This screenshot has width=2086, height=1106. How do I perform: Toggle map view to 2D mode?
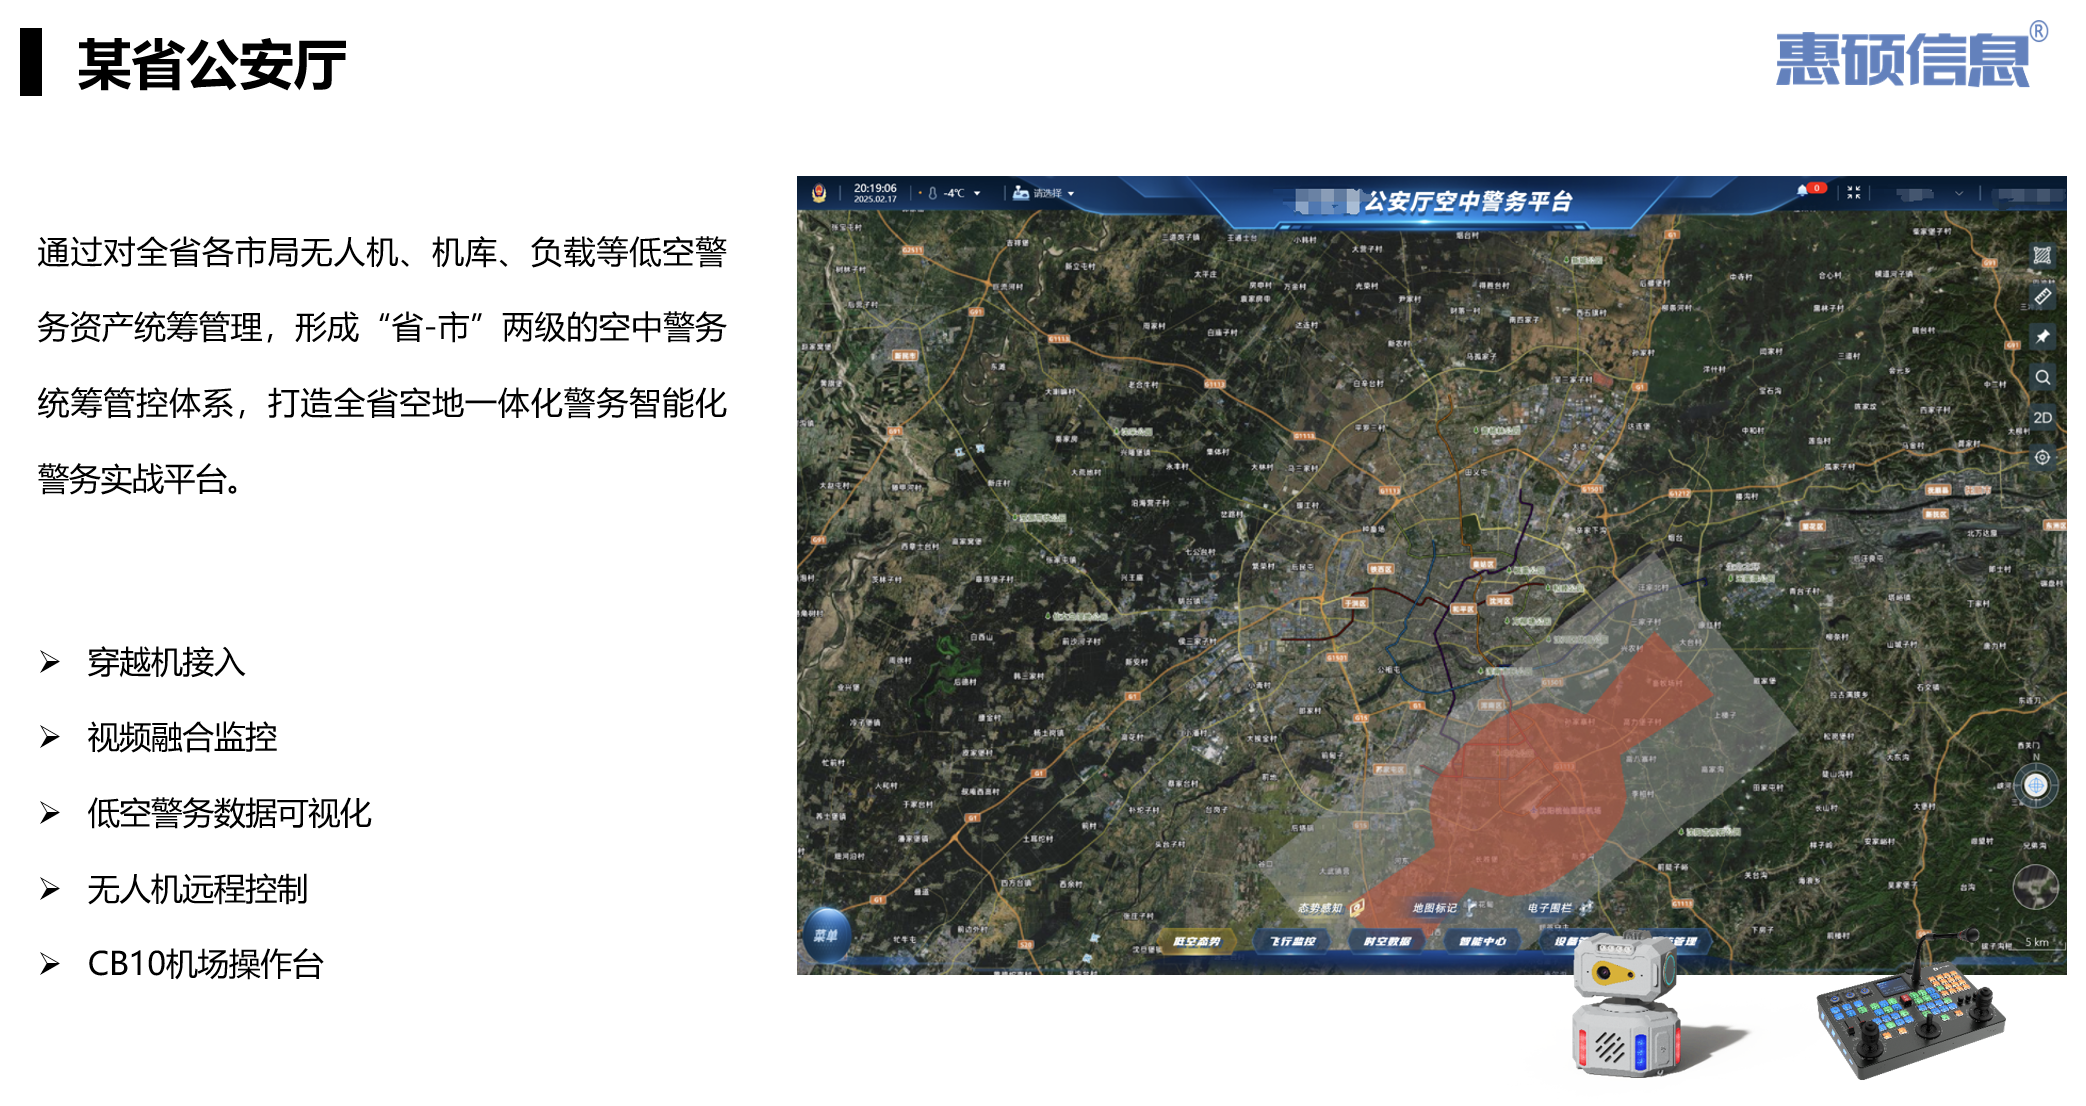[2042, 417]
